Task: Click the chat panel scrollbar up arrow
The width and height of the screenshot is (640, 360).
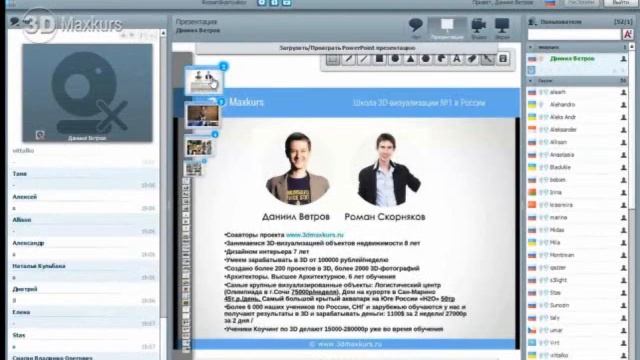Action: pos(163,33)
